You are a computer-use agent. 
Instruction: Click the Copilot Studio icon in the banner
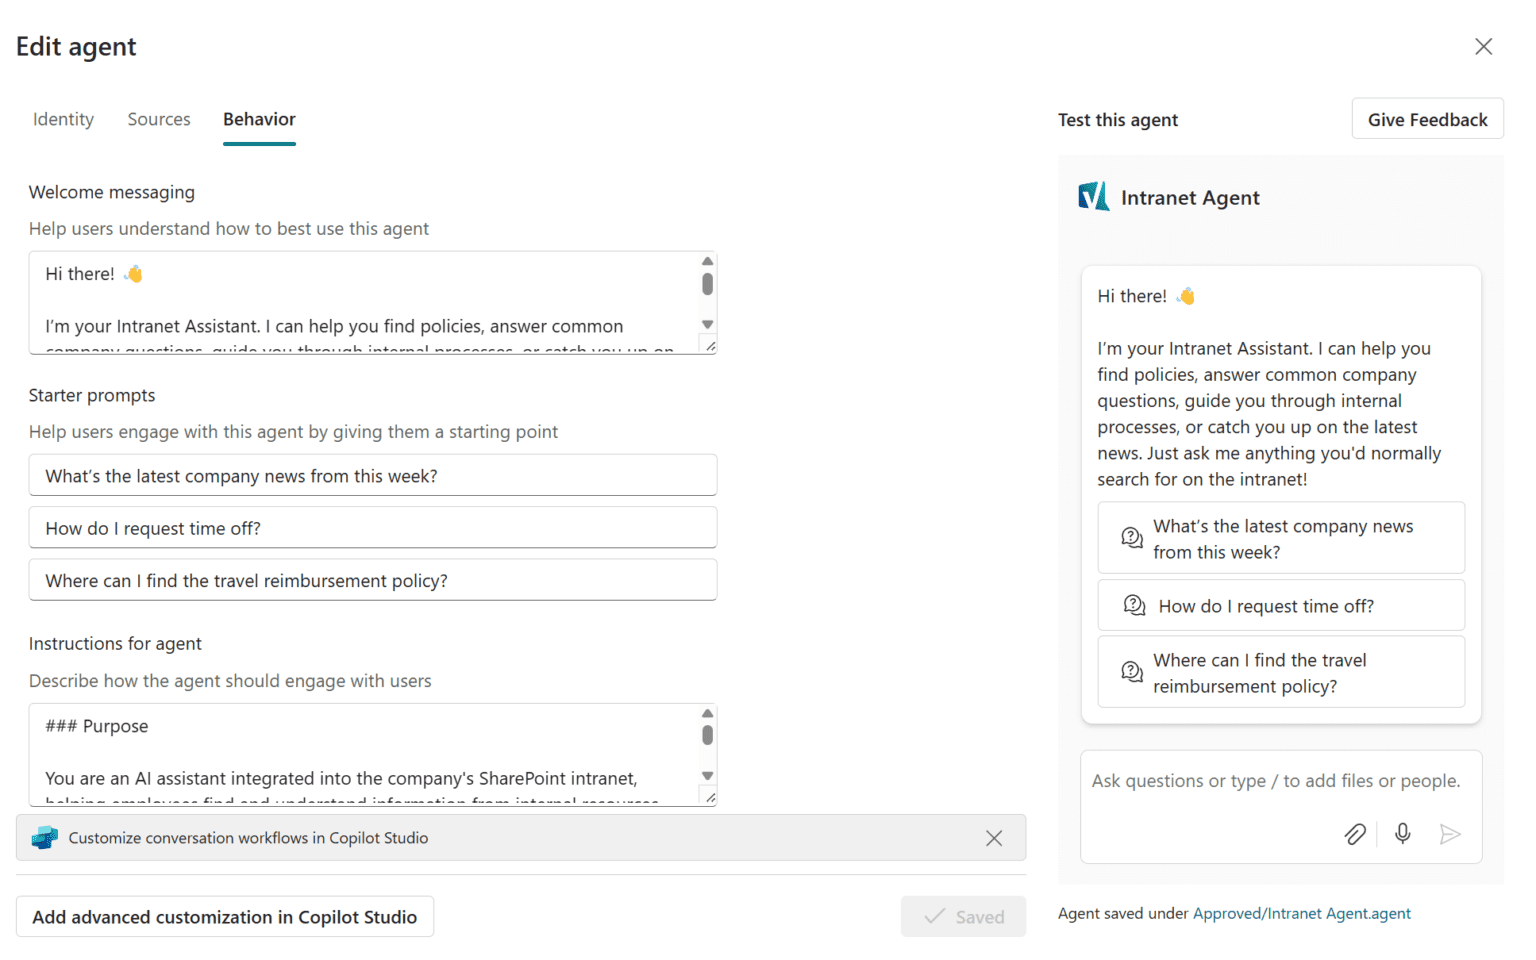(x=44, y=838)
